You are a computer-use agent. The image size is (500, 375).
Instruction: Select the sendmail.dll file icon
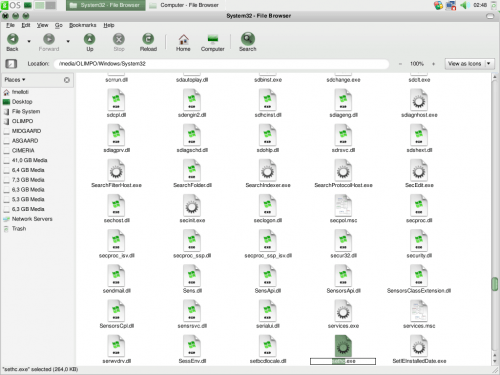pos(116,276)
